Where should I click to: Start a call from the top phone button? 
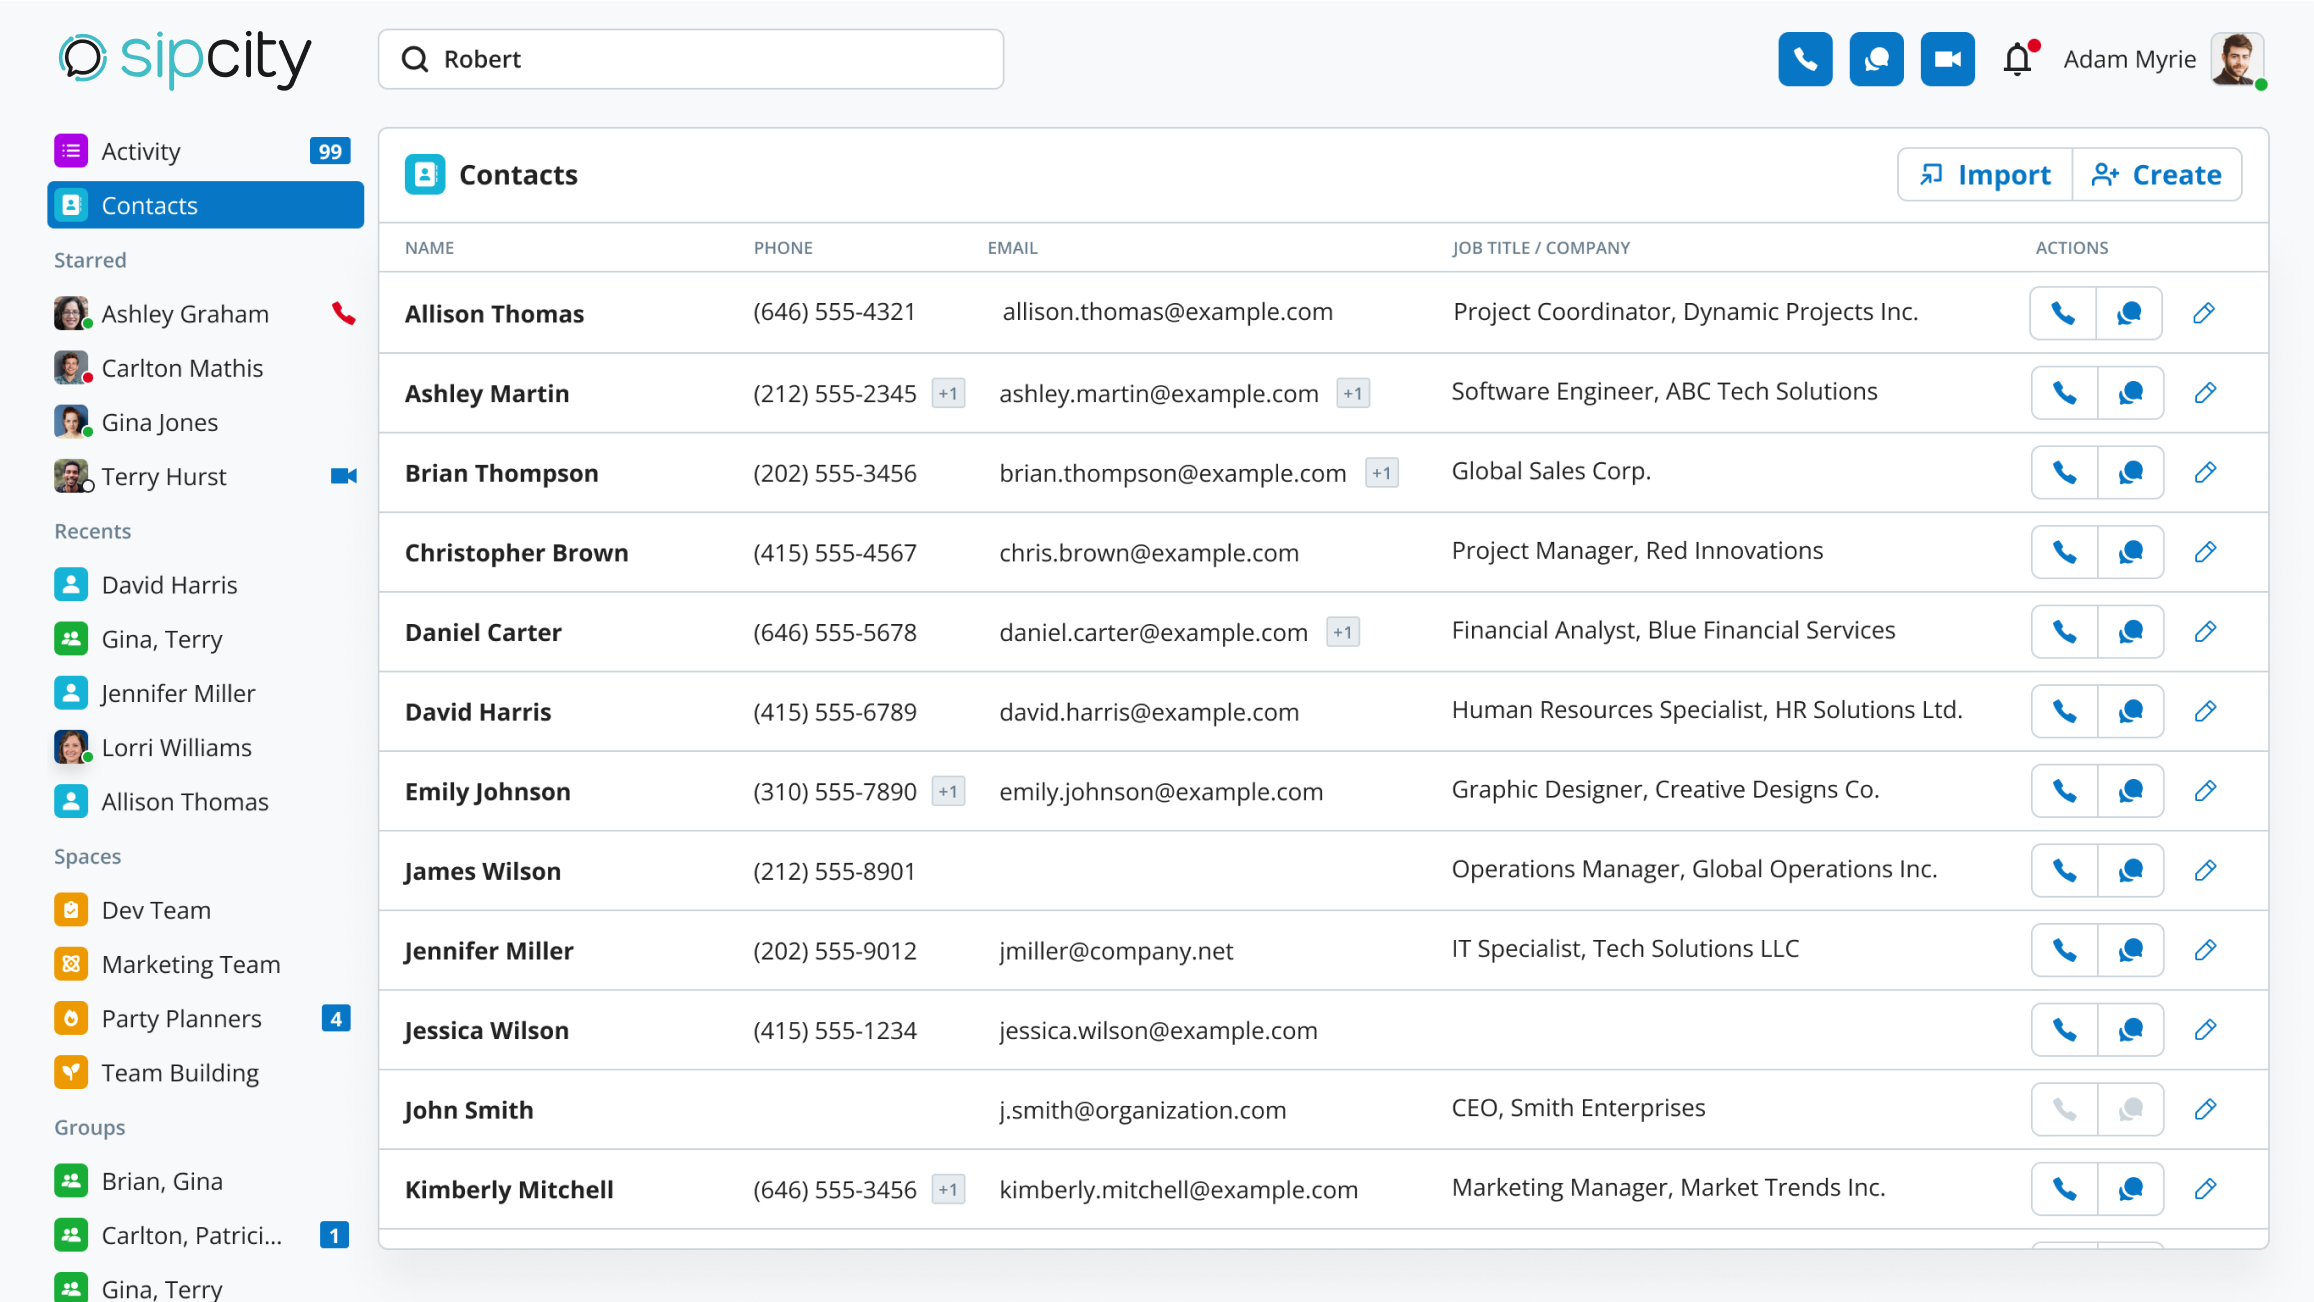coord(1805,60)
